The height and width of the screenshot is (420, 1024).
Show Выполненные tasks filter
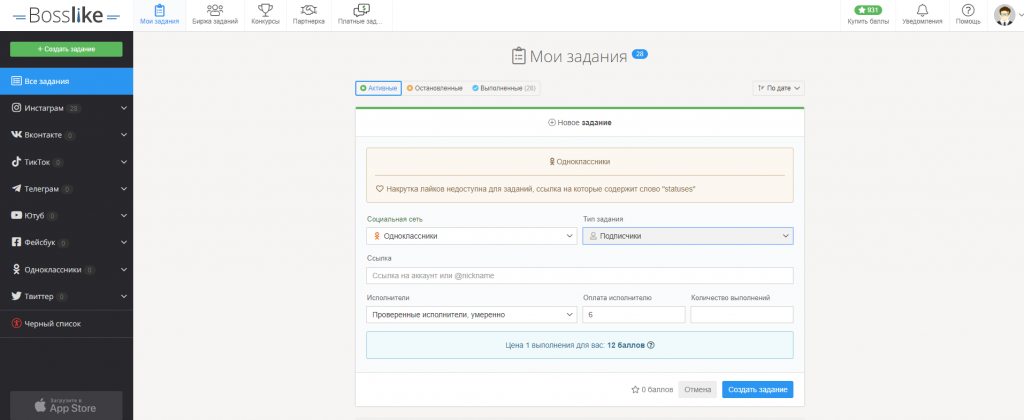pos(504,88)
